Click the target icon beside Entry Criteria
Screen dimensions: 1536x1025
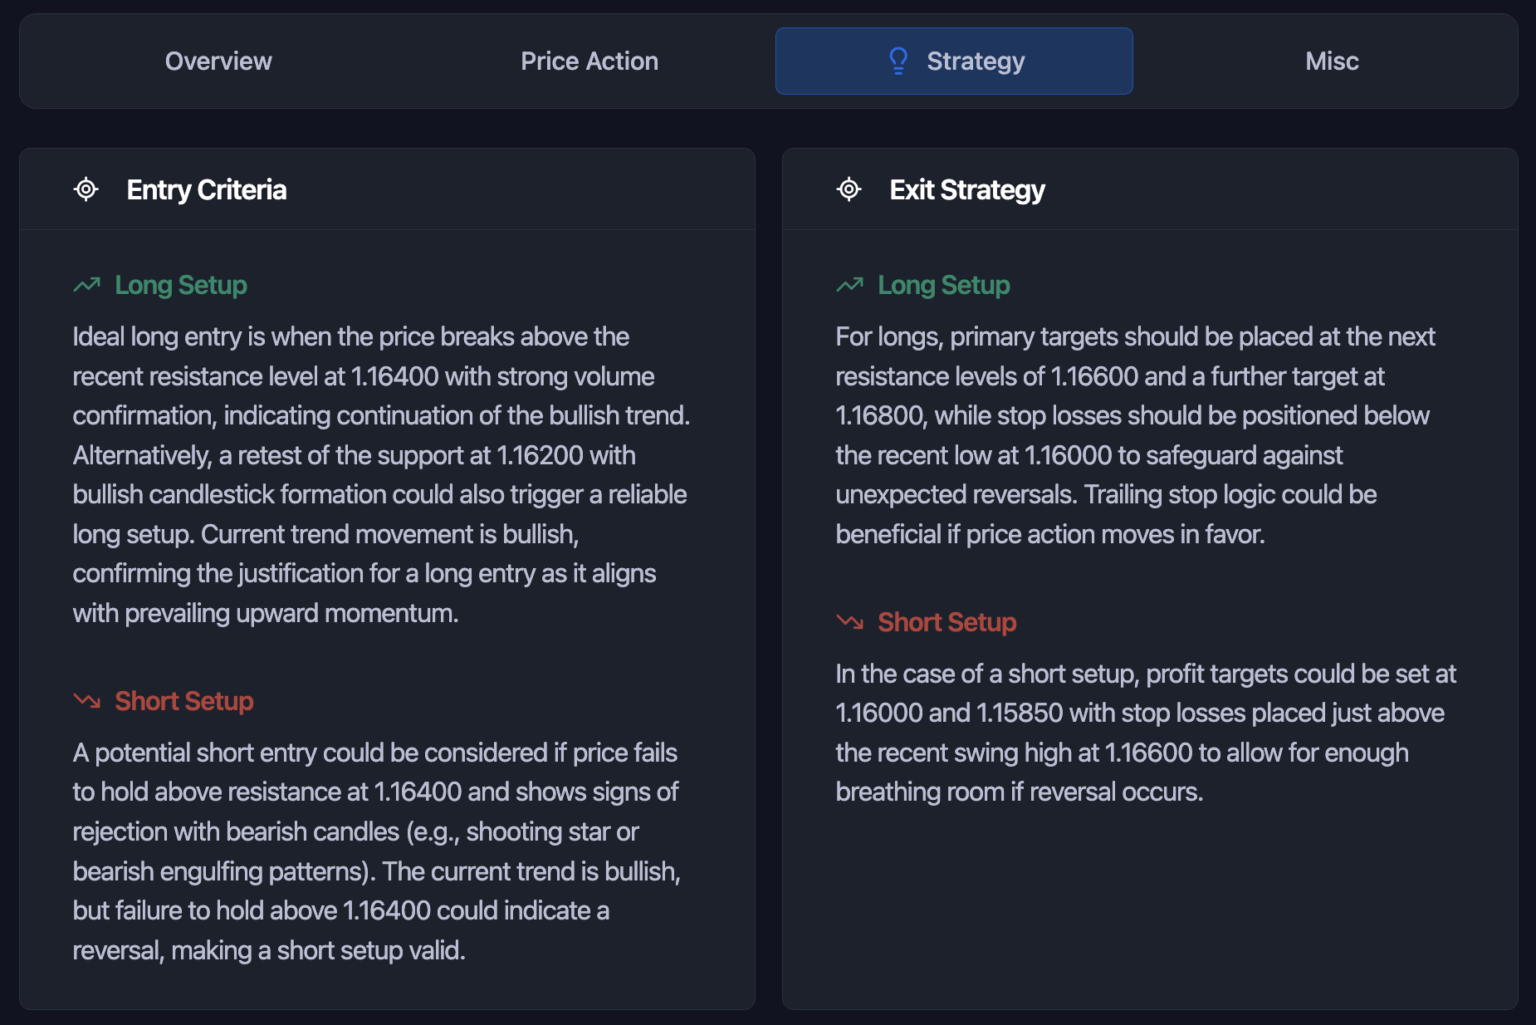tap(86, 189)
